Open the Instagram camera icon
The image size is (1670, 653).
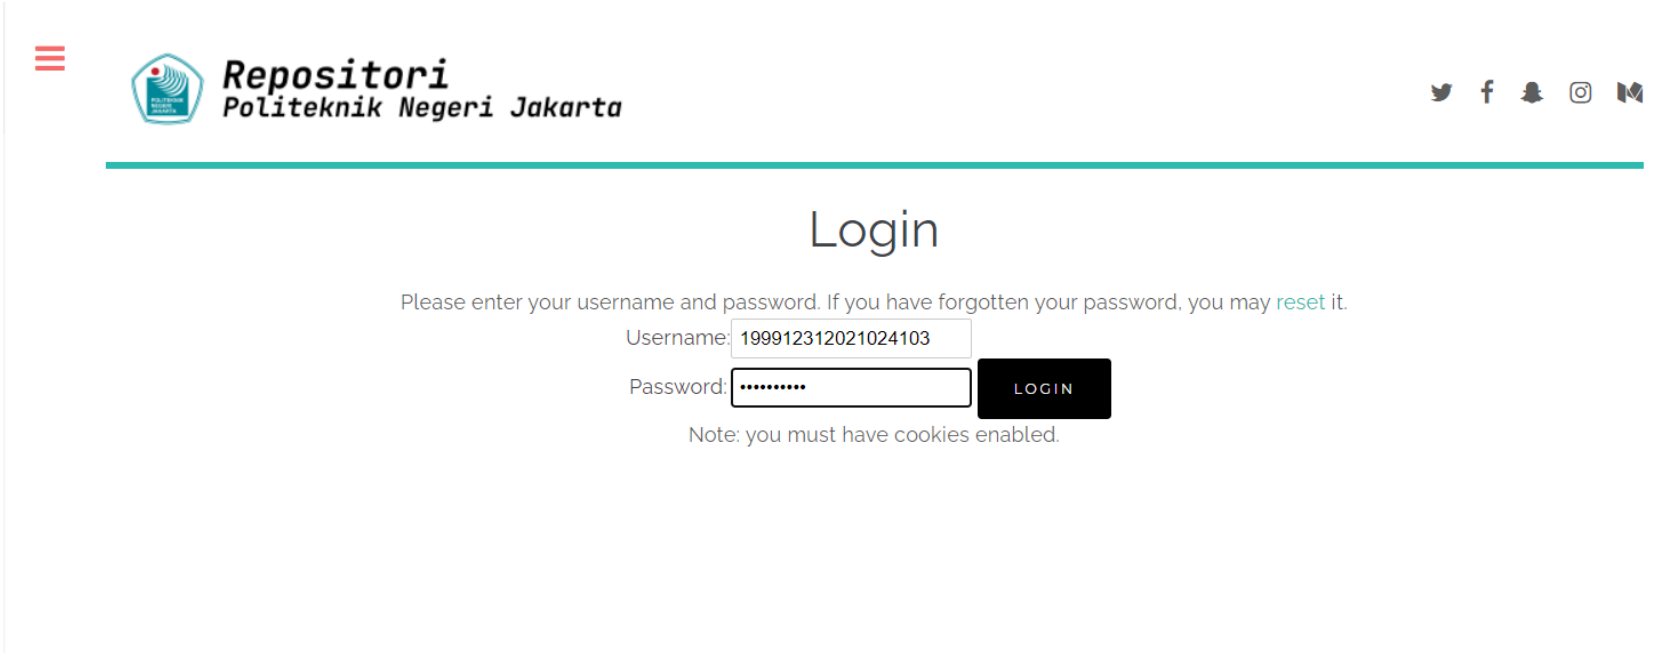click(x=1580, y=92)
